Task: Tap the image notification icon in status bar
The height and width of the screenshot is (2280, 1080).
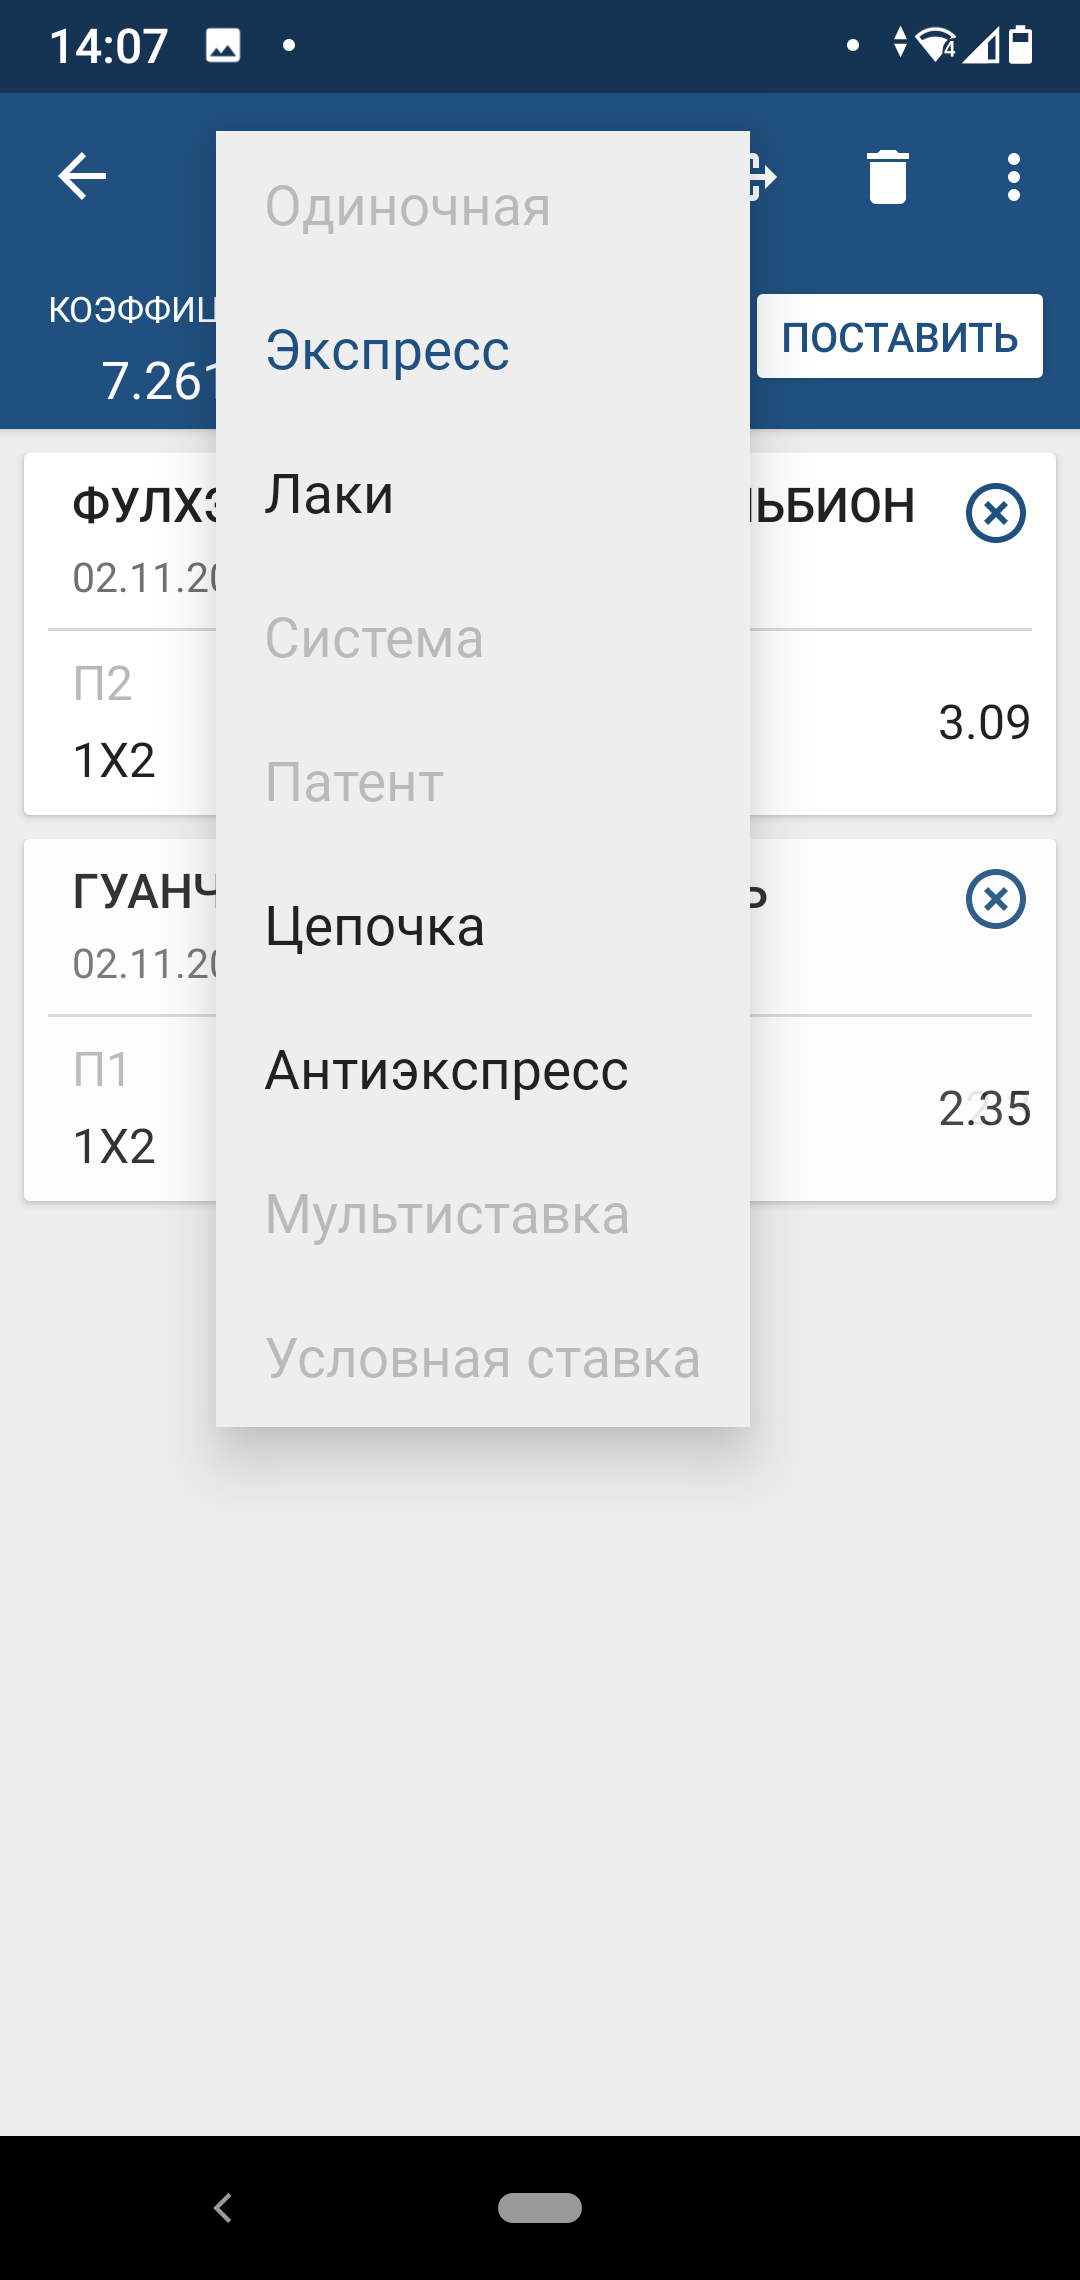Action: pyautogui.click(x=223, y=45)
